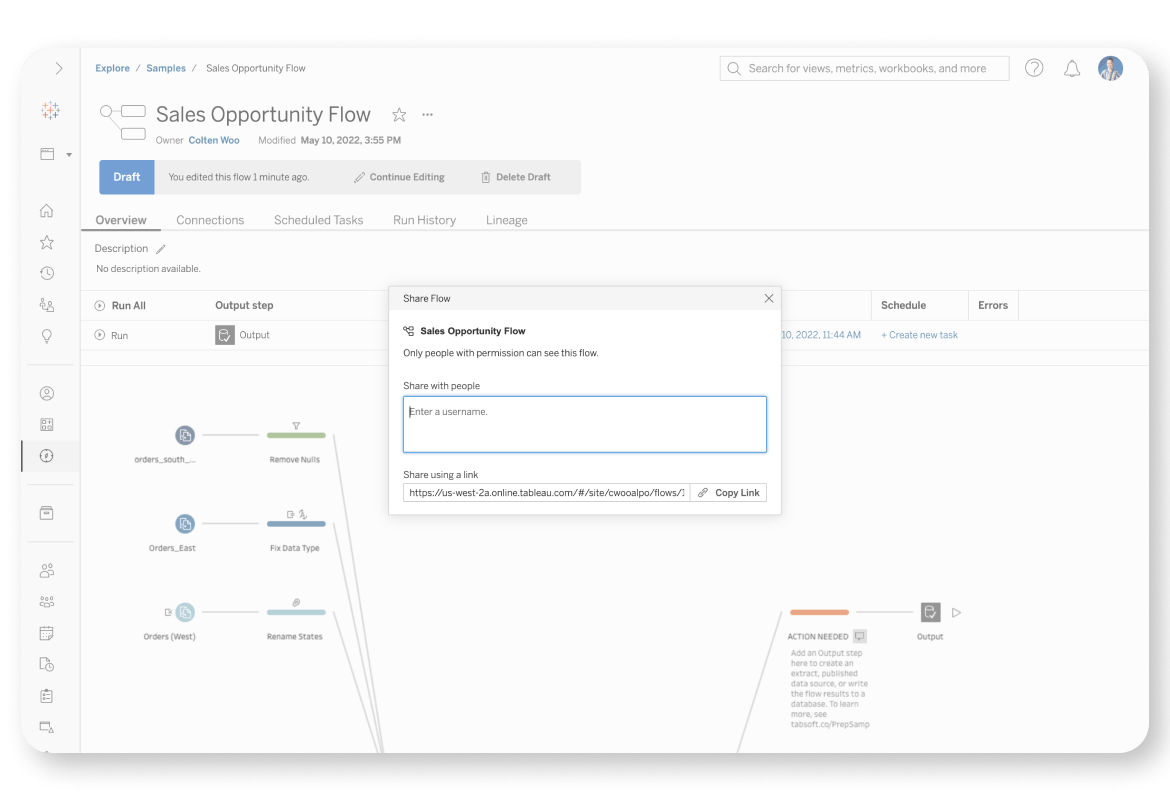Open the help question mark icon
Screen dimensions: 1170x801
[1034, 69]
